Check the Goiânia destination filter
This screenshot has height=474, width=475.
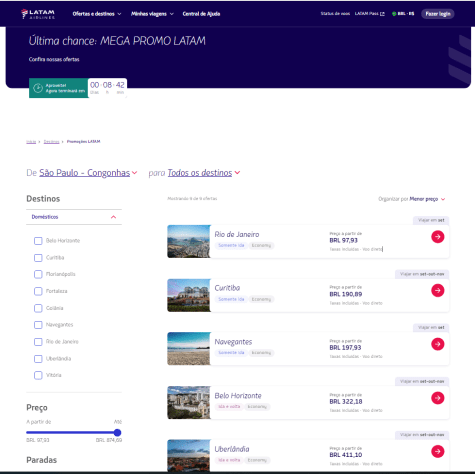[38, 308]
